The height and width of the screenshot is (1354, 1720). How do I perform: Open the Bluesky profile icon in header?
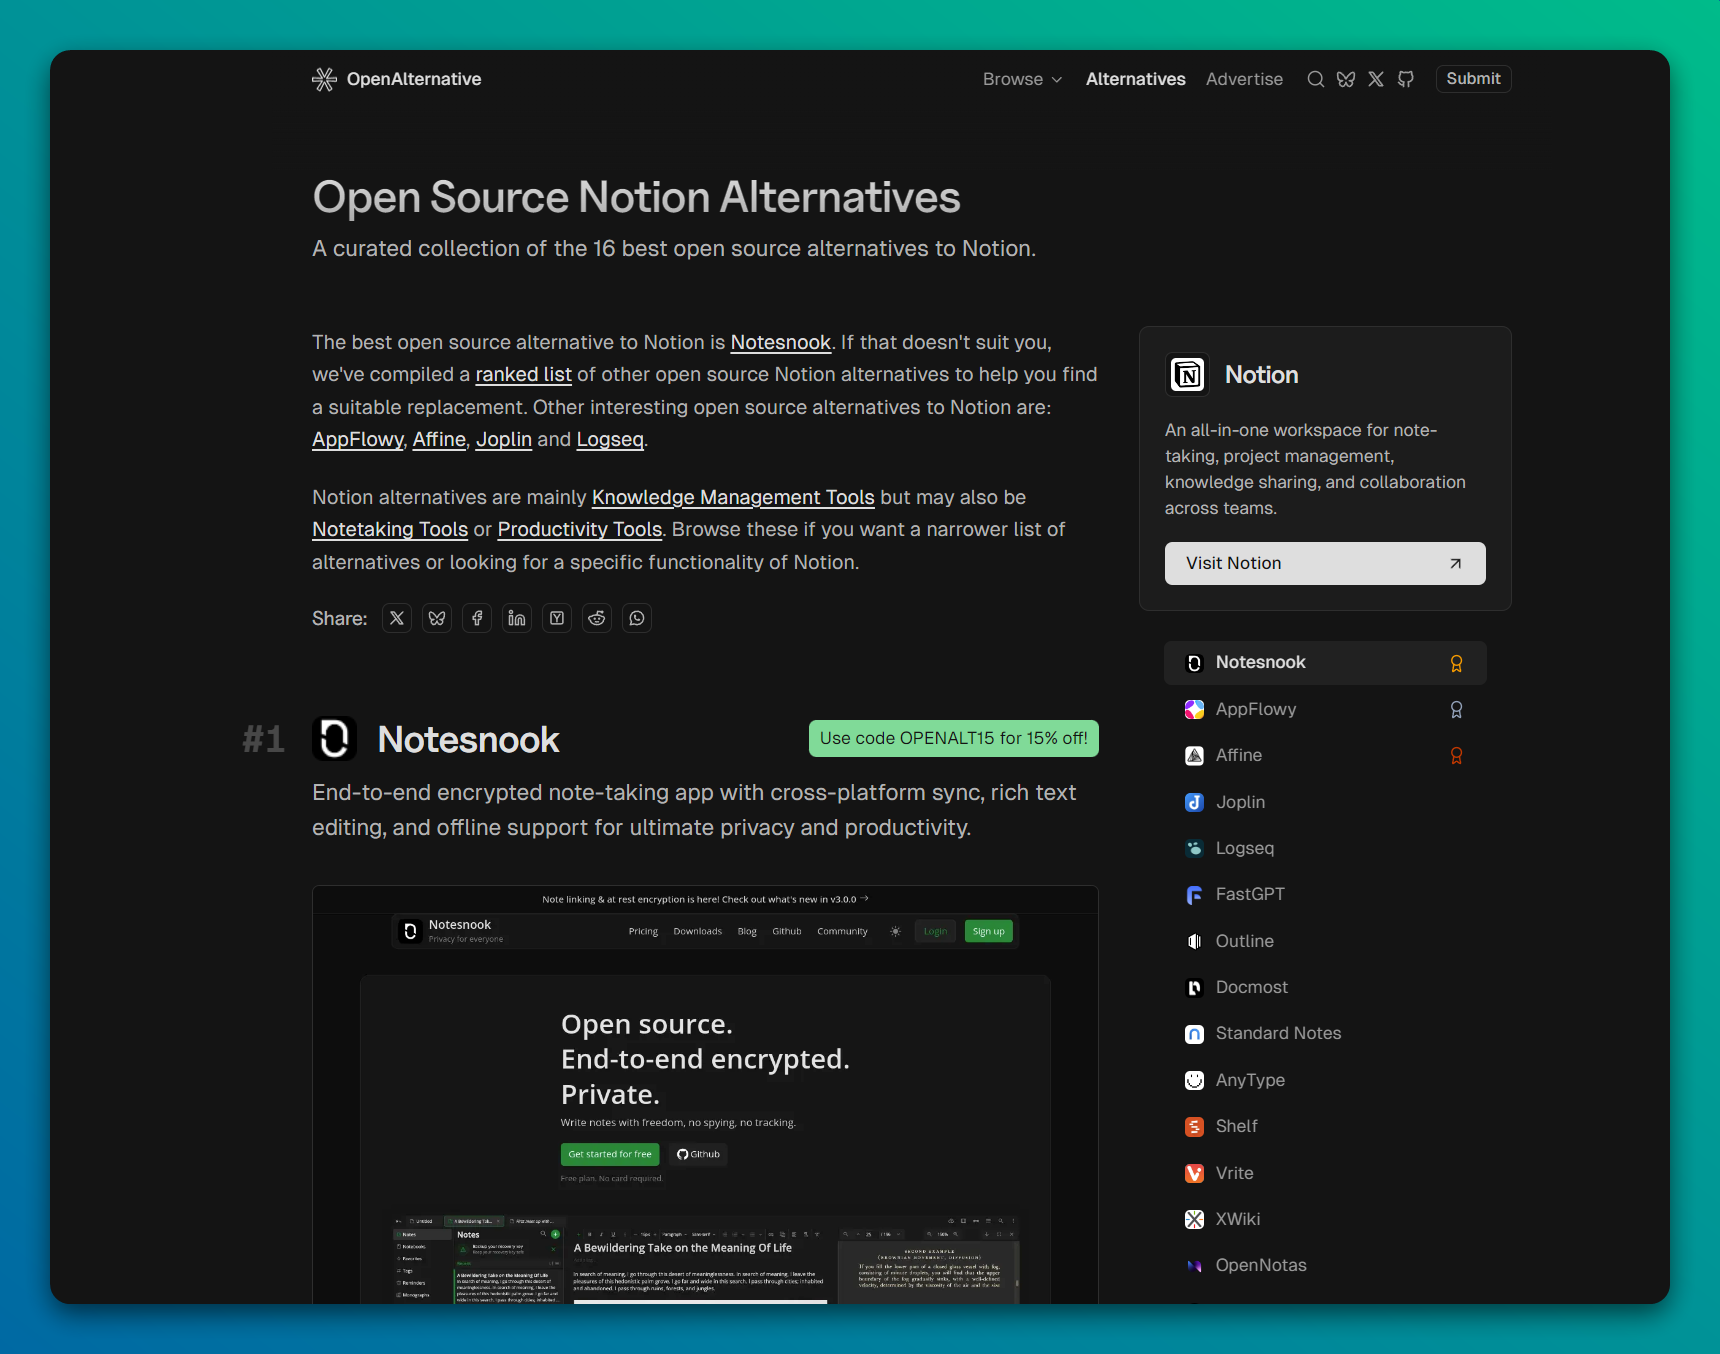(1346, 79)
